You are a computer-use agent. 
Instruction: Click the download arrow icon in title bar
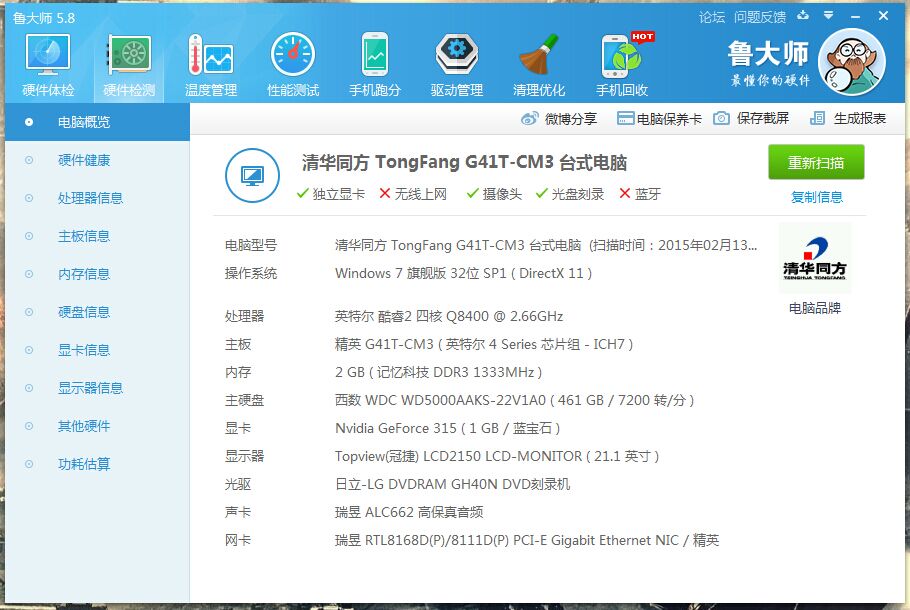803,15
